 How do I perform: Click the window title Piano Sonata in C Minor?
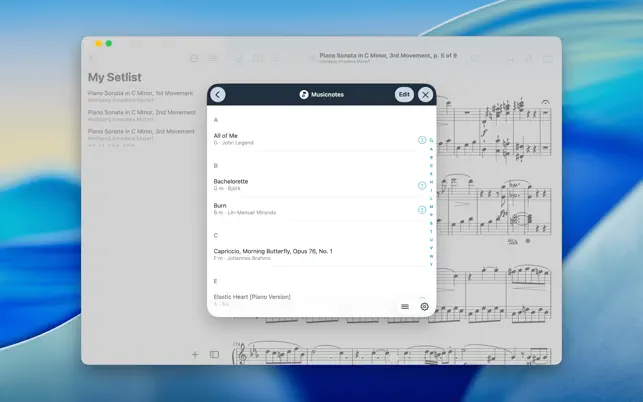click(388, 55)
